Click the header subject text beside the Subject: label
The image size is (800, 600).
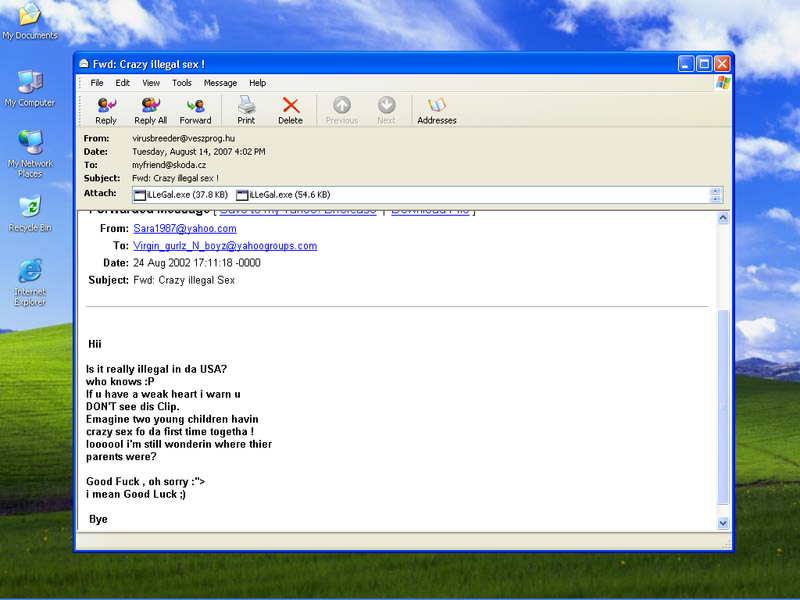(175, 178)
